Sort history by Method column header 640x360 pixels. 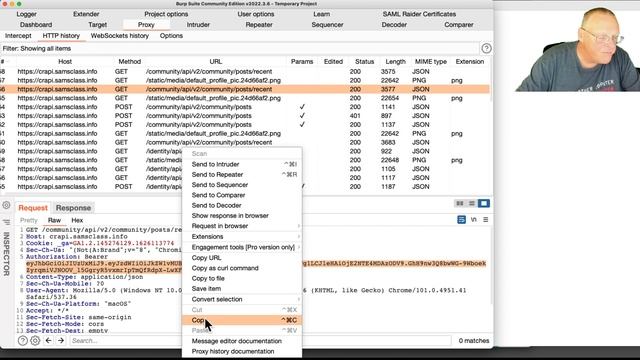(x=129, y=62)
